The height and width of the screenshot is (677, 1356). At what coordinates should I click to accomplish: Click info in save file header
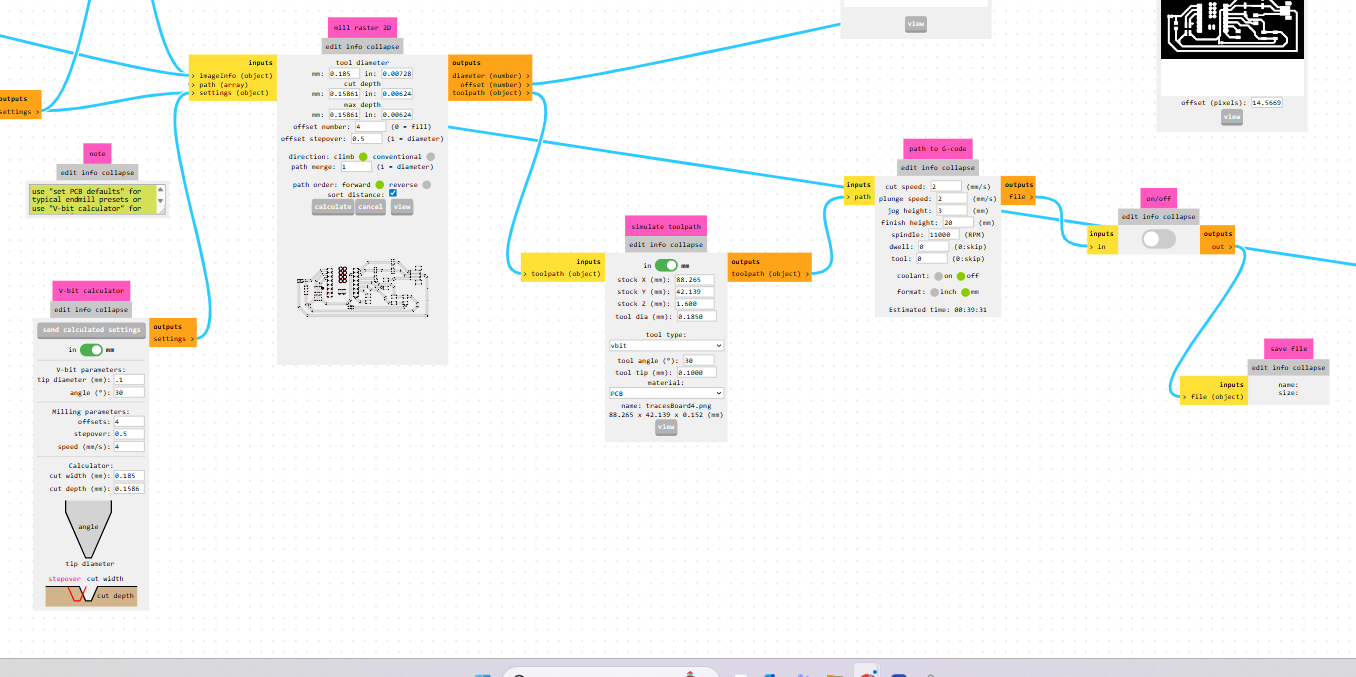coord(1282,367)
